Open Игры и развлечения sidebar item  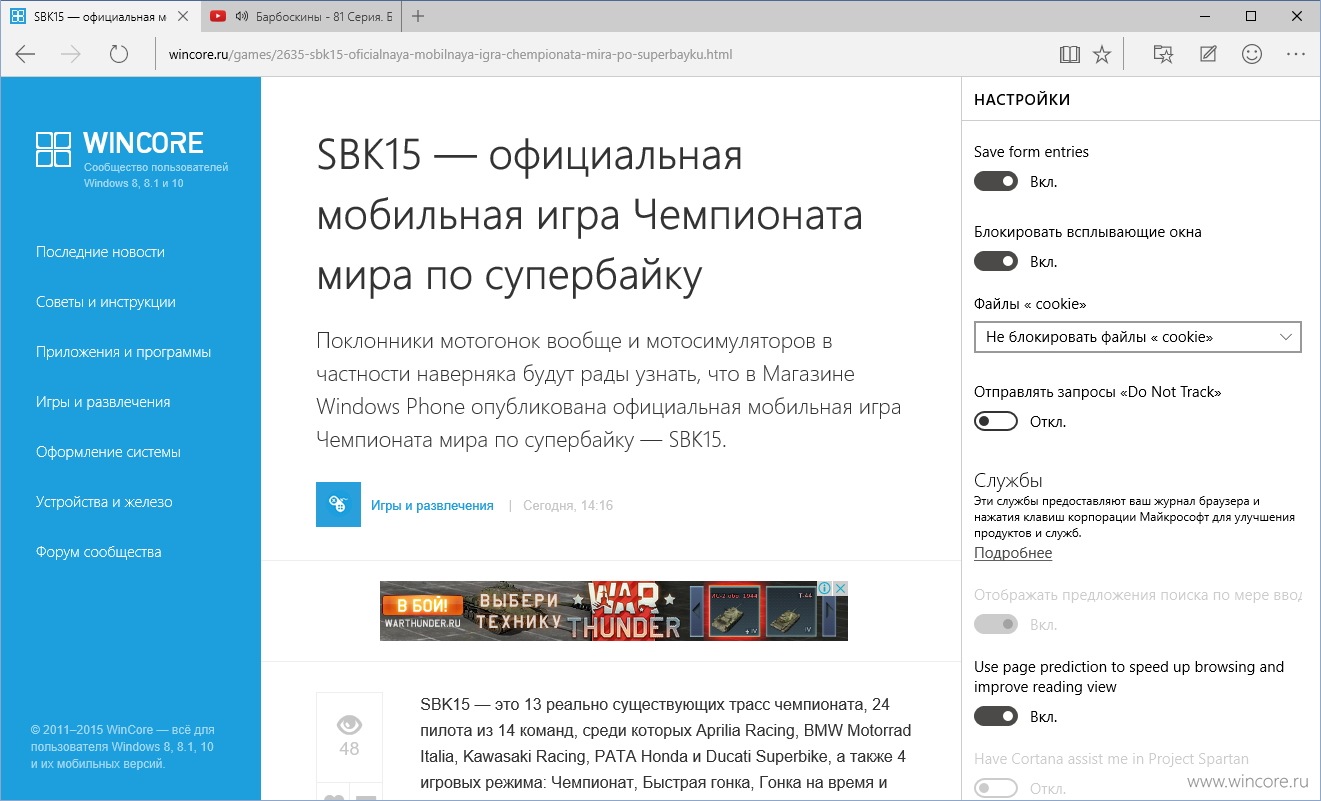coord(103,402)
